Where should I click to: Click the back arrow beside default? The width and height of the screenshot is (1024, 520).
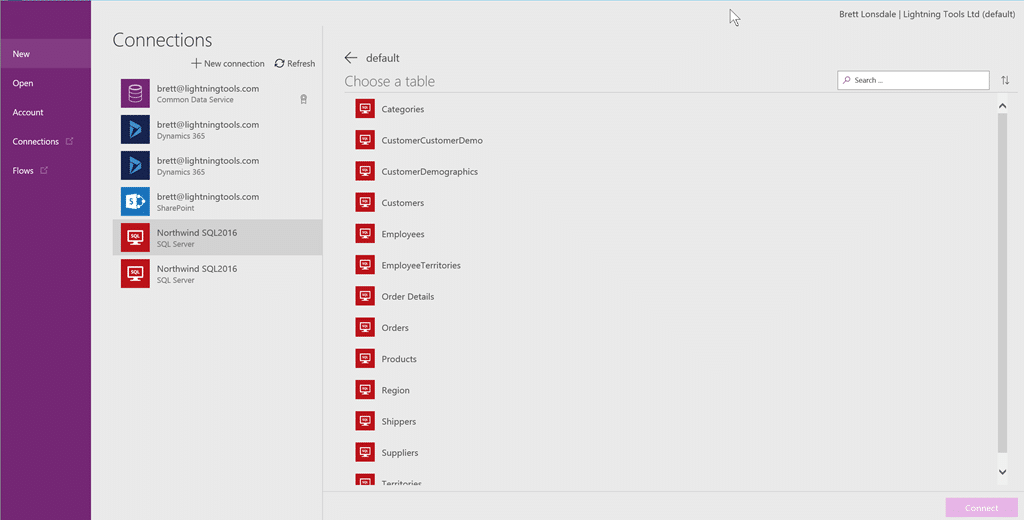point(351,57)
